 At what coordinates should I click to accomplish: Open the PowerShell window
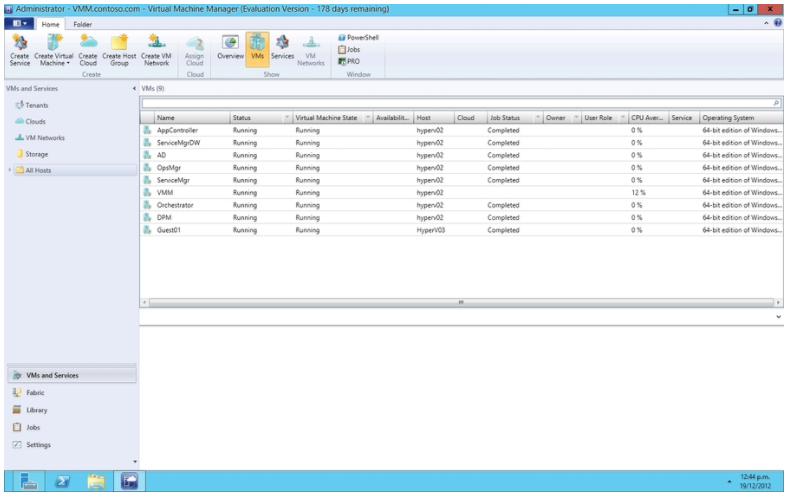(358, 38)
